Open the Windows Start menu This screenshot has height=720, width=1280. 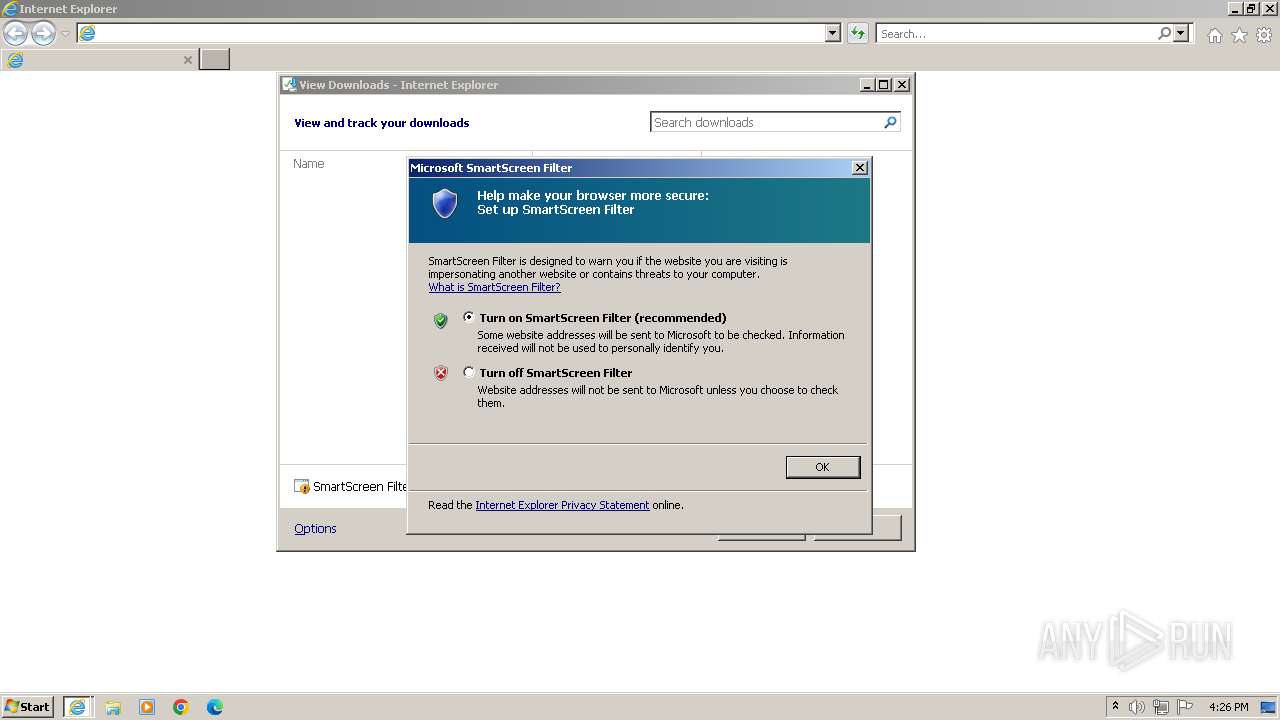[x=28, y=706]
